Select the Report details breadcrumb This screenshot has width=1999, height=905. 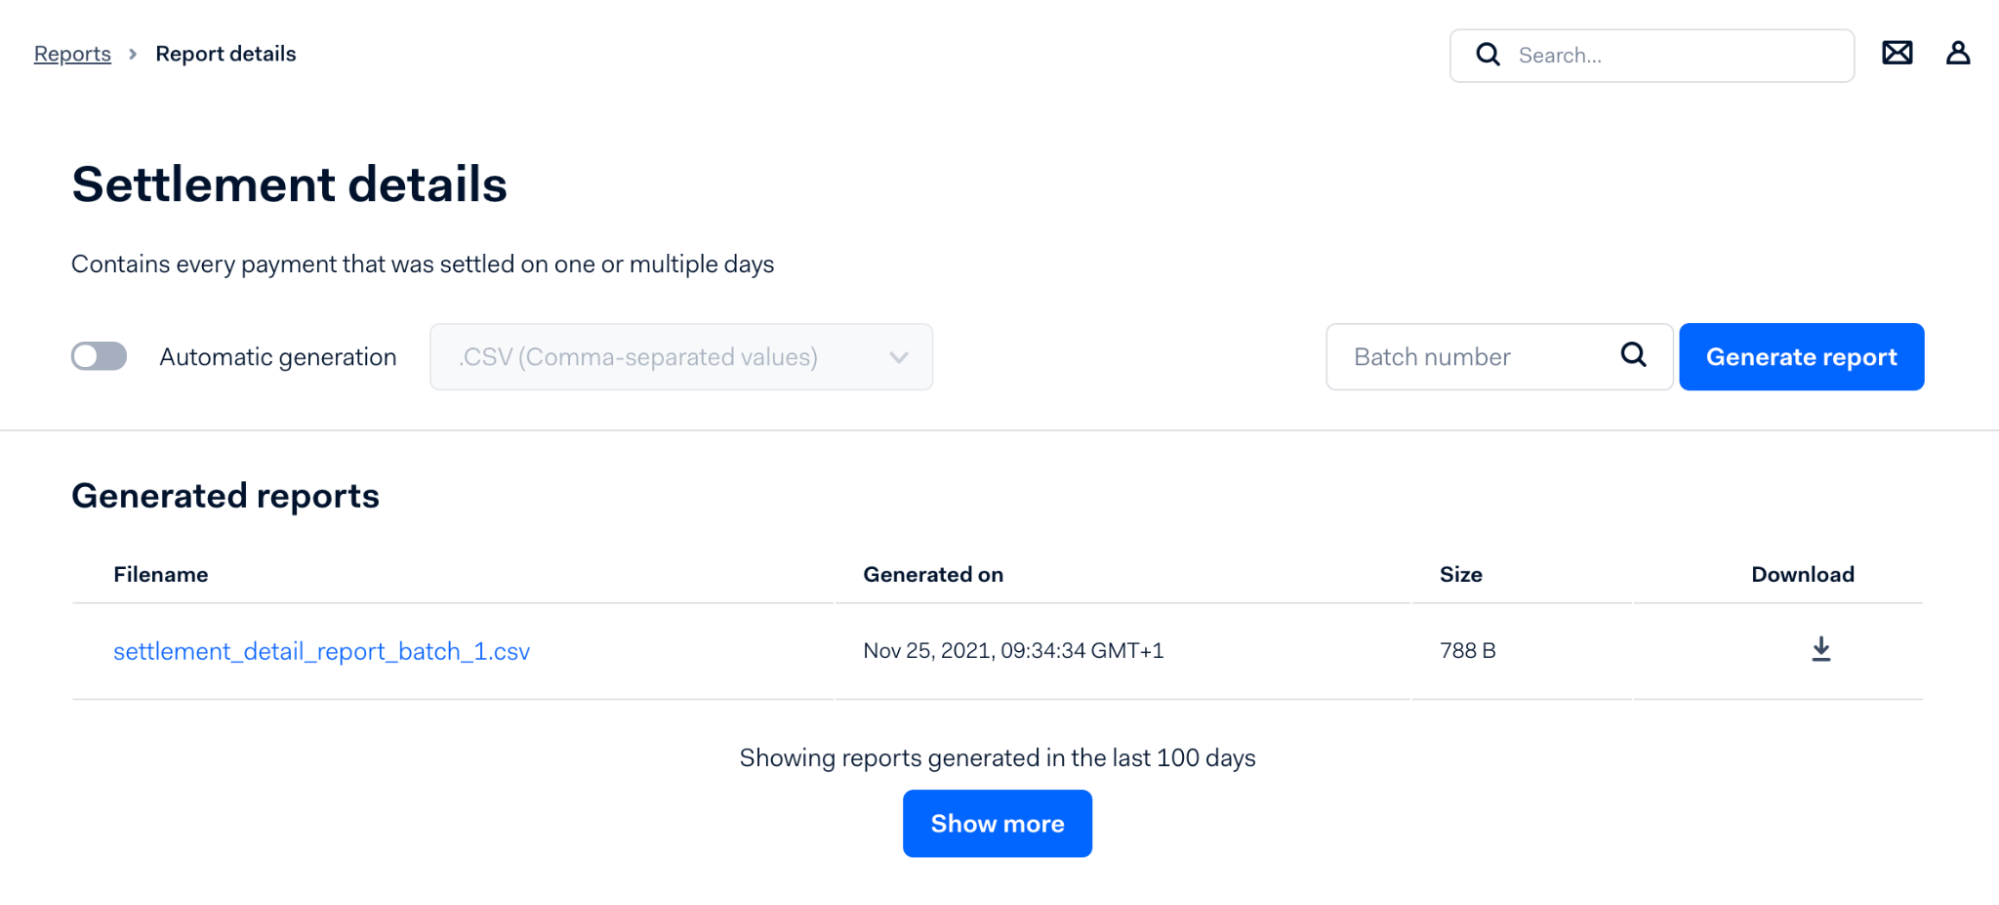tap(226, 54)
